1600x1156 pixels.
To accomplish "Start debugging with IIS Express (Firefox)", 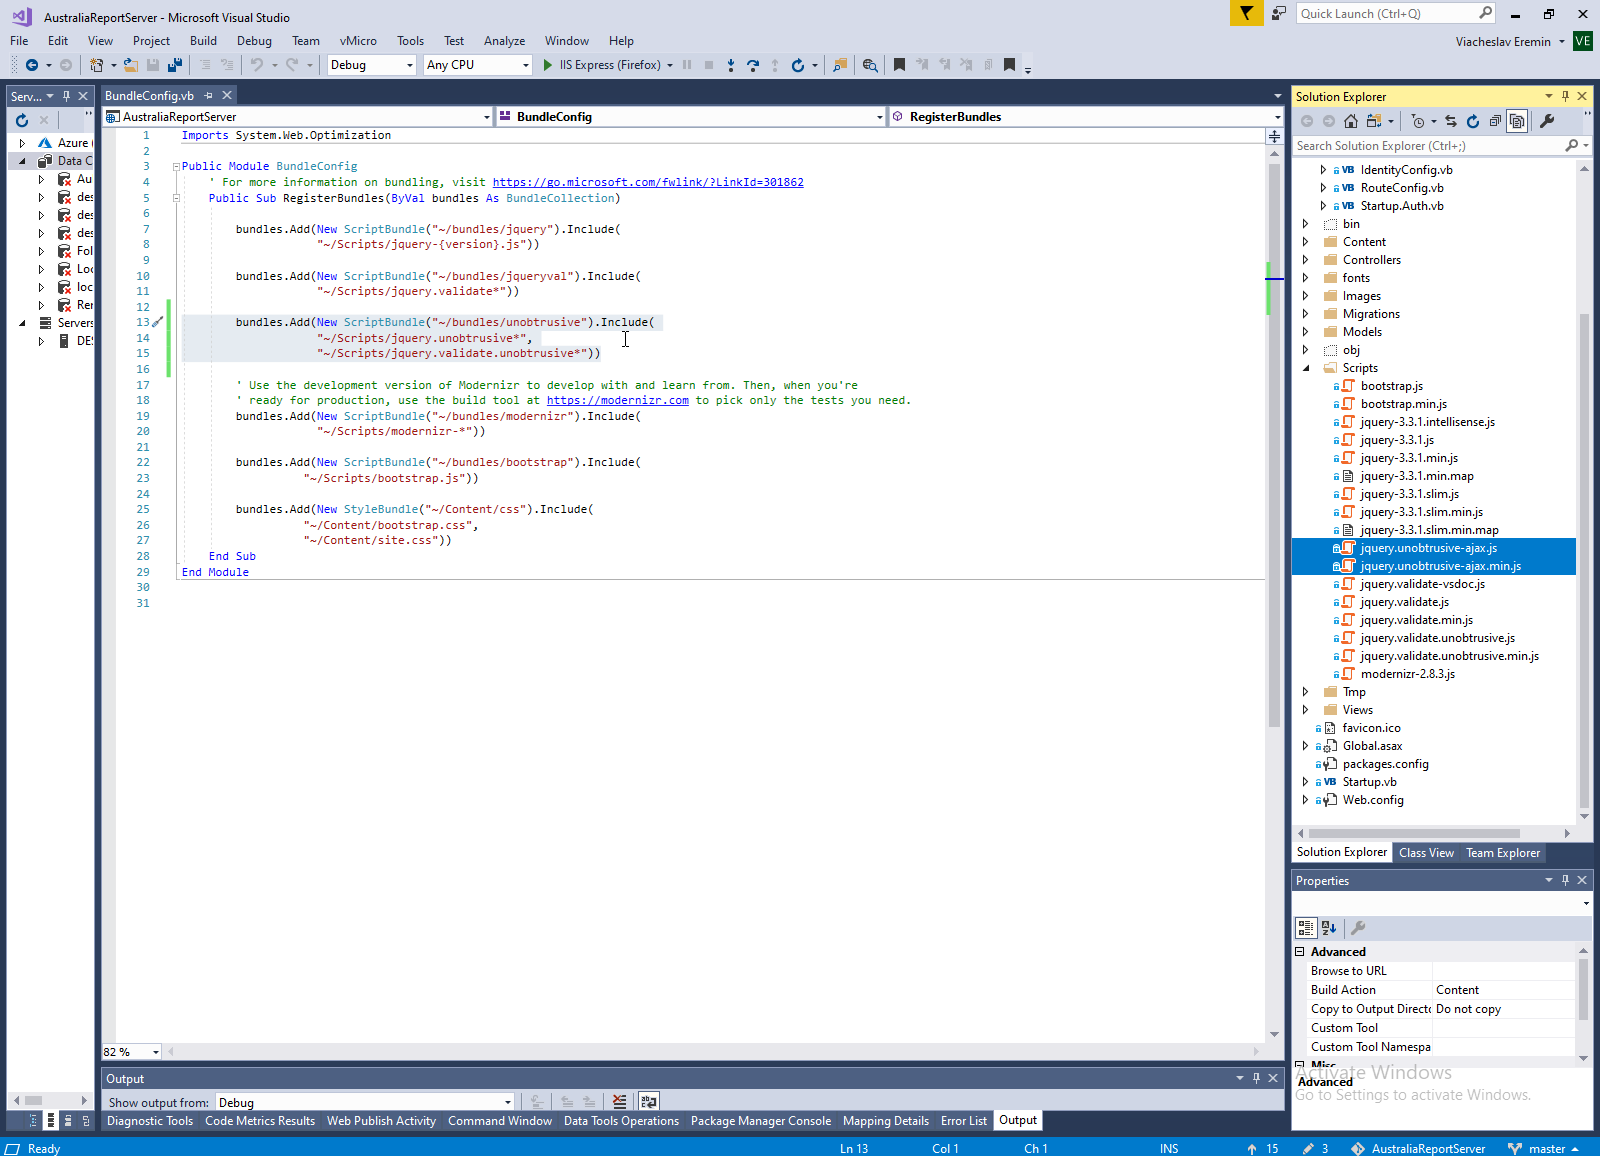I will click(x=547, y=65).
